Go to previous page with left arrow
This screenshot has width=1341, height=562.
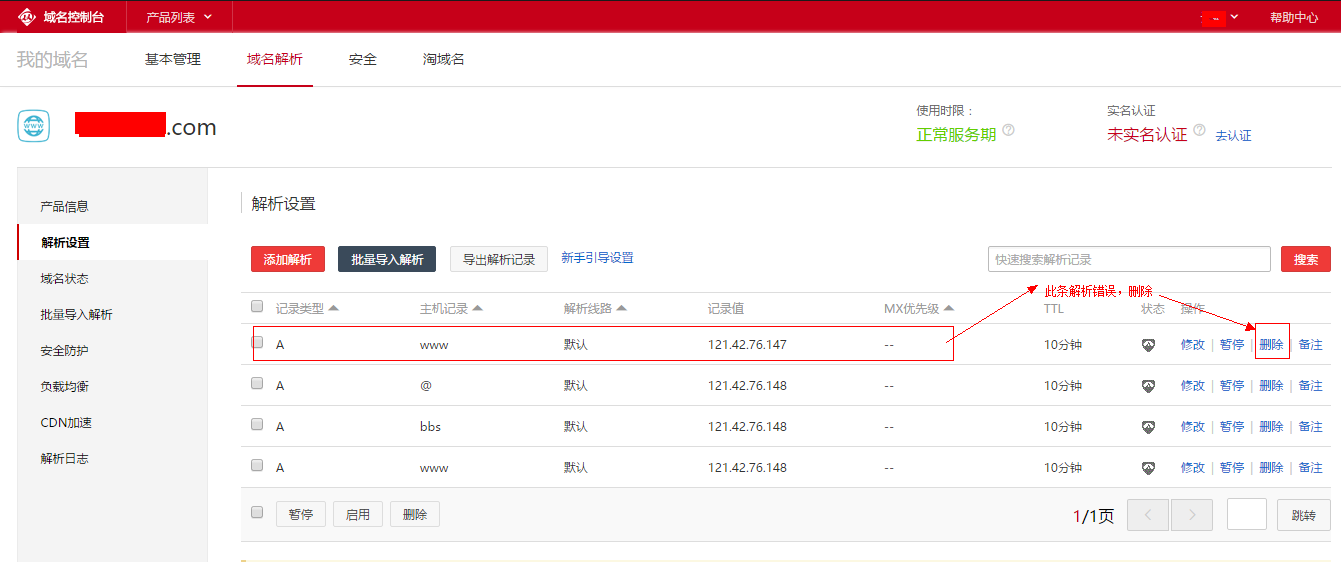point(1148,515)
